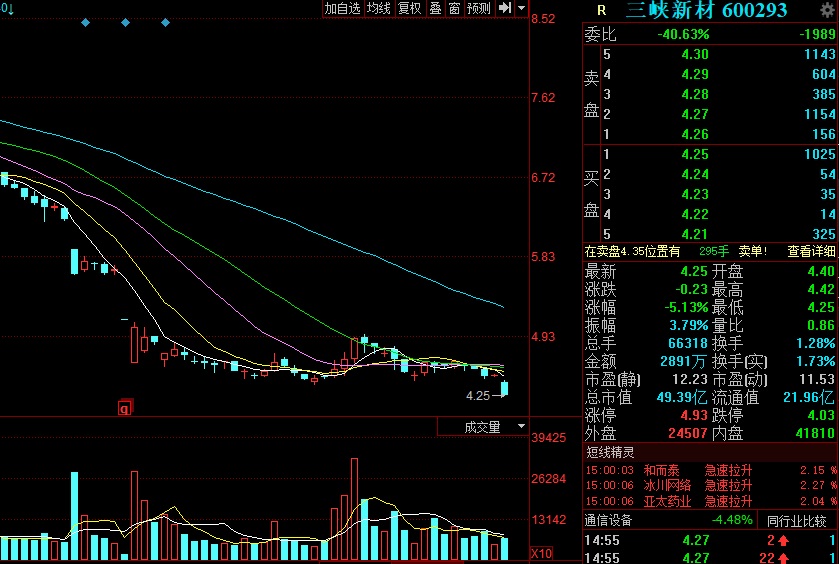
Task: Toggle 均线 moving average lines
Action: coord(378,8)
